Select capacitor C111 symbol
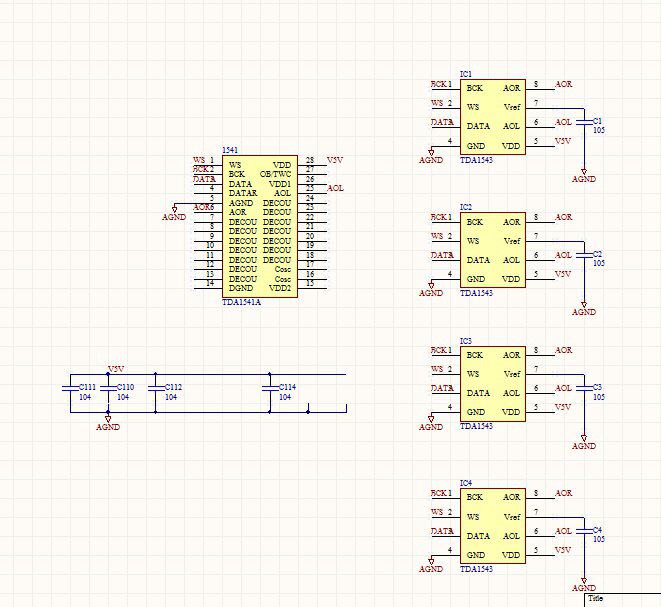 pyautogui.click(x=70, y=388)
